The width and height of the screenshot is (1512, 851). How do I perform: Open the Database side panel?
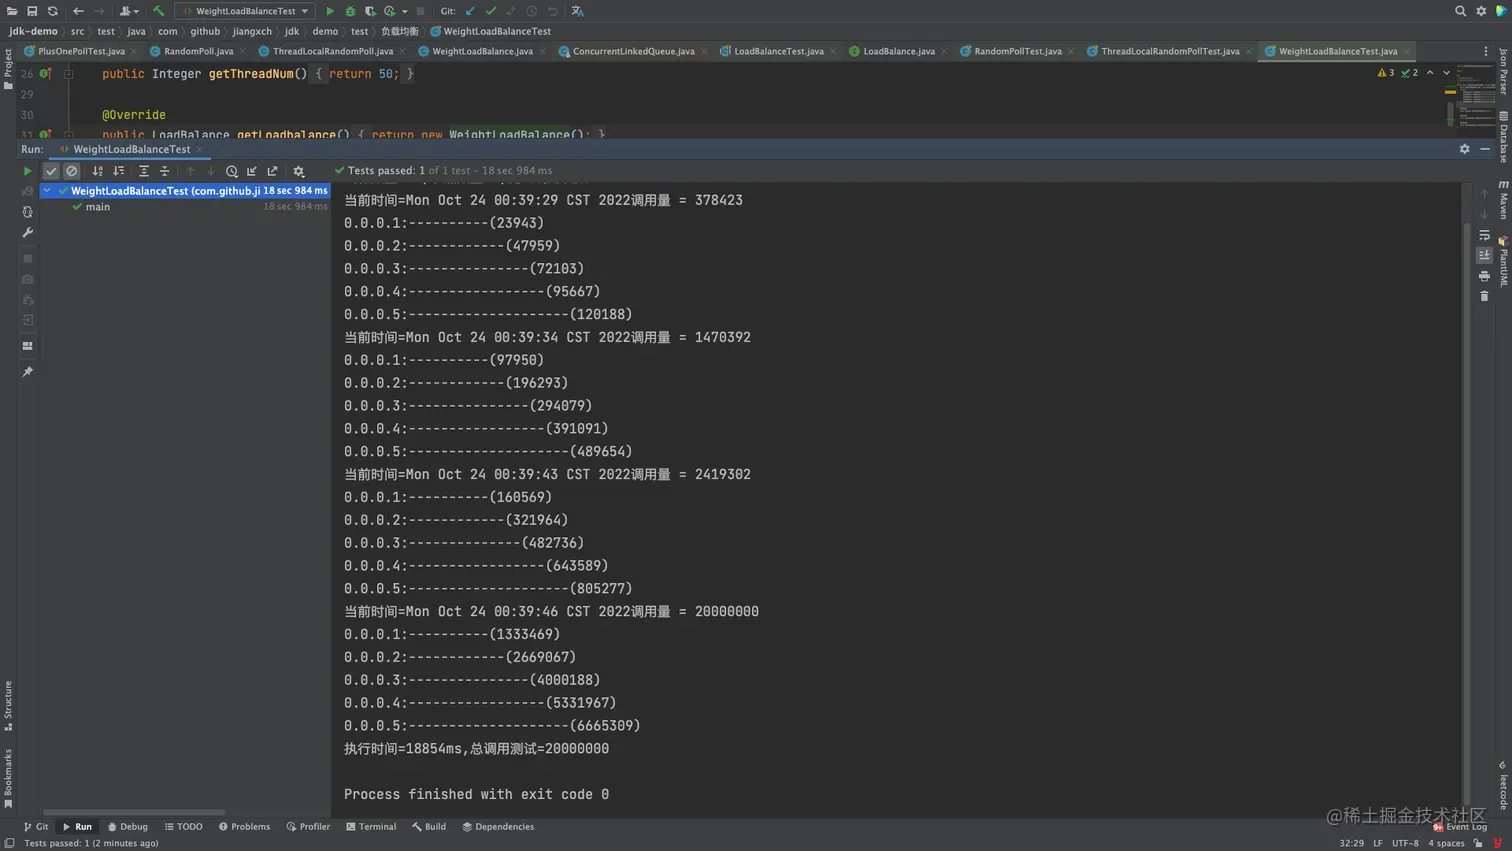[x=1503, y=137]
